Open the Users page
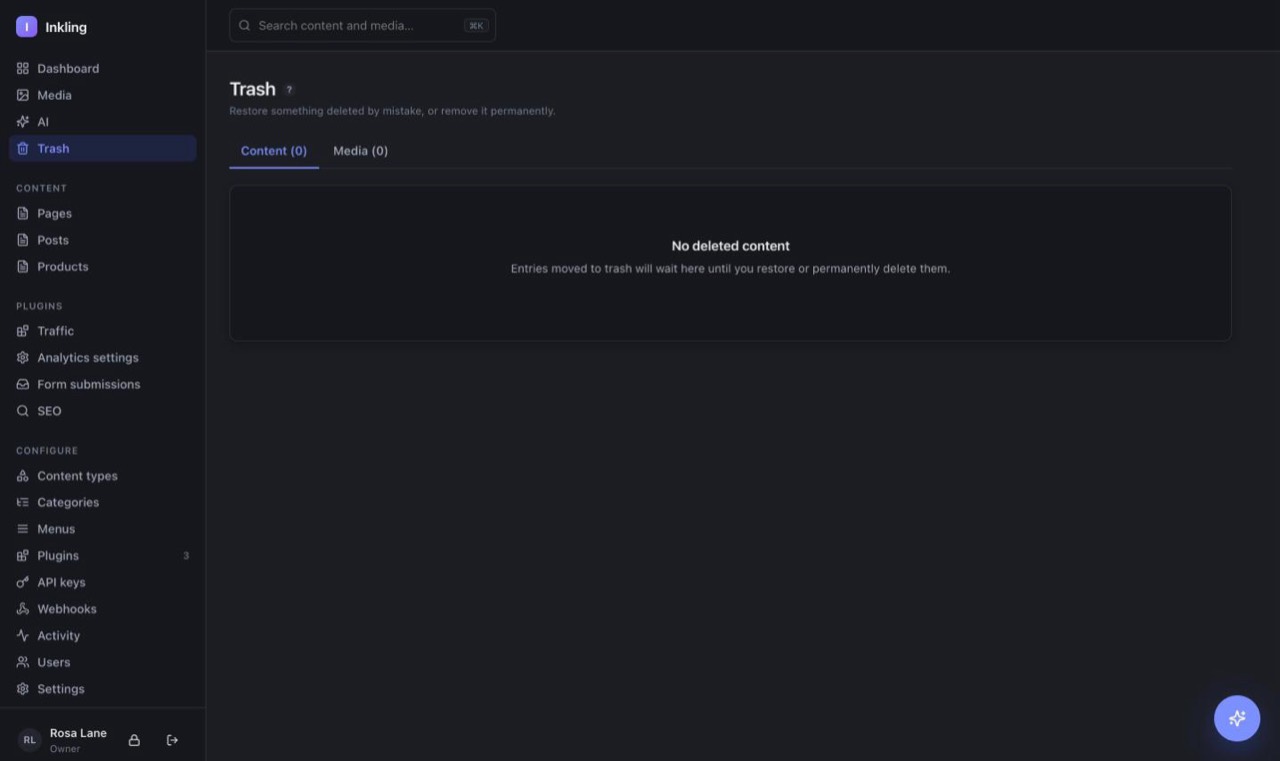The image size is (1280, 761). [103, 662]
